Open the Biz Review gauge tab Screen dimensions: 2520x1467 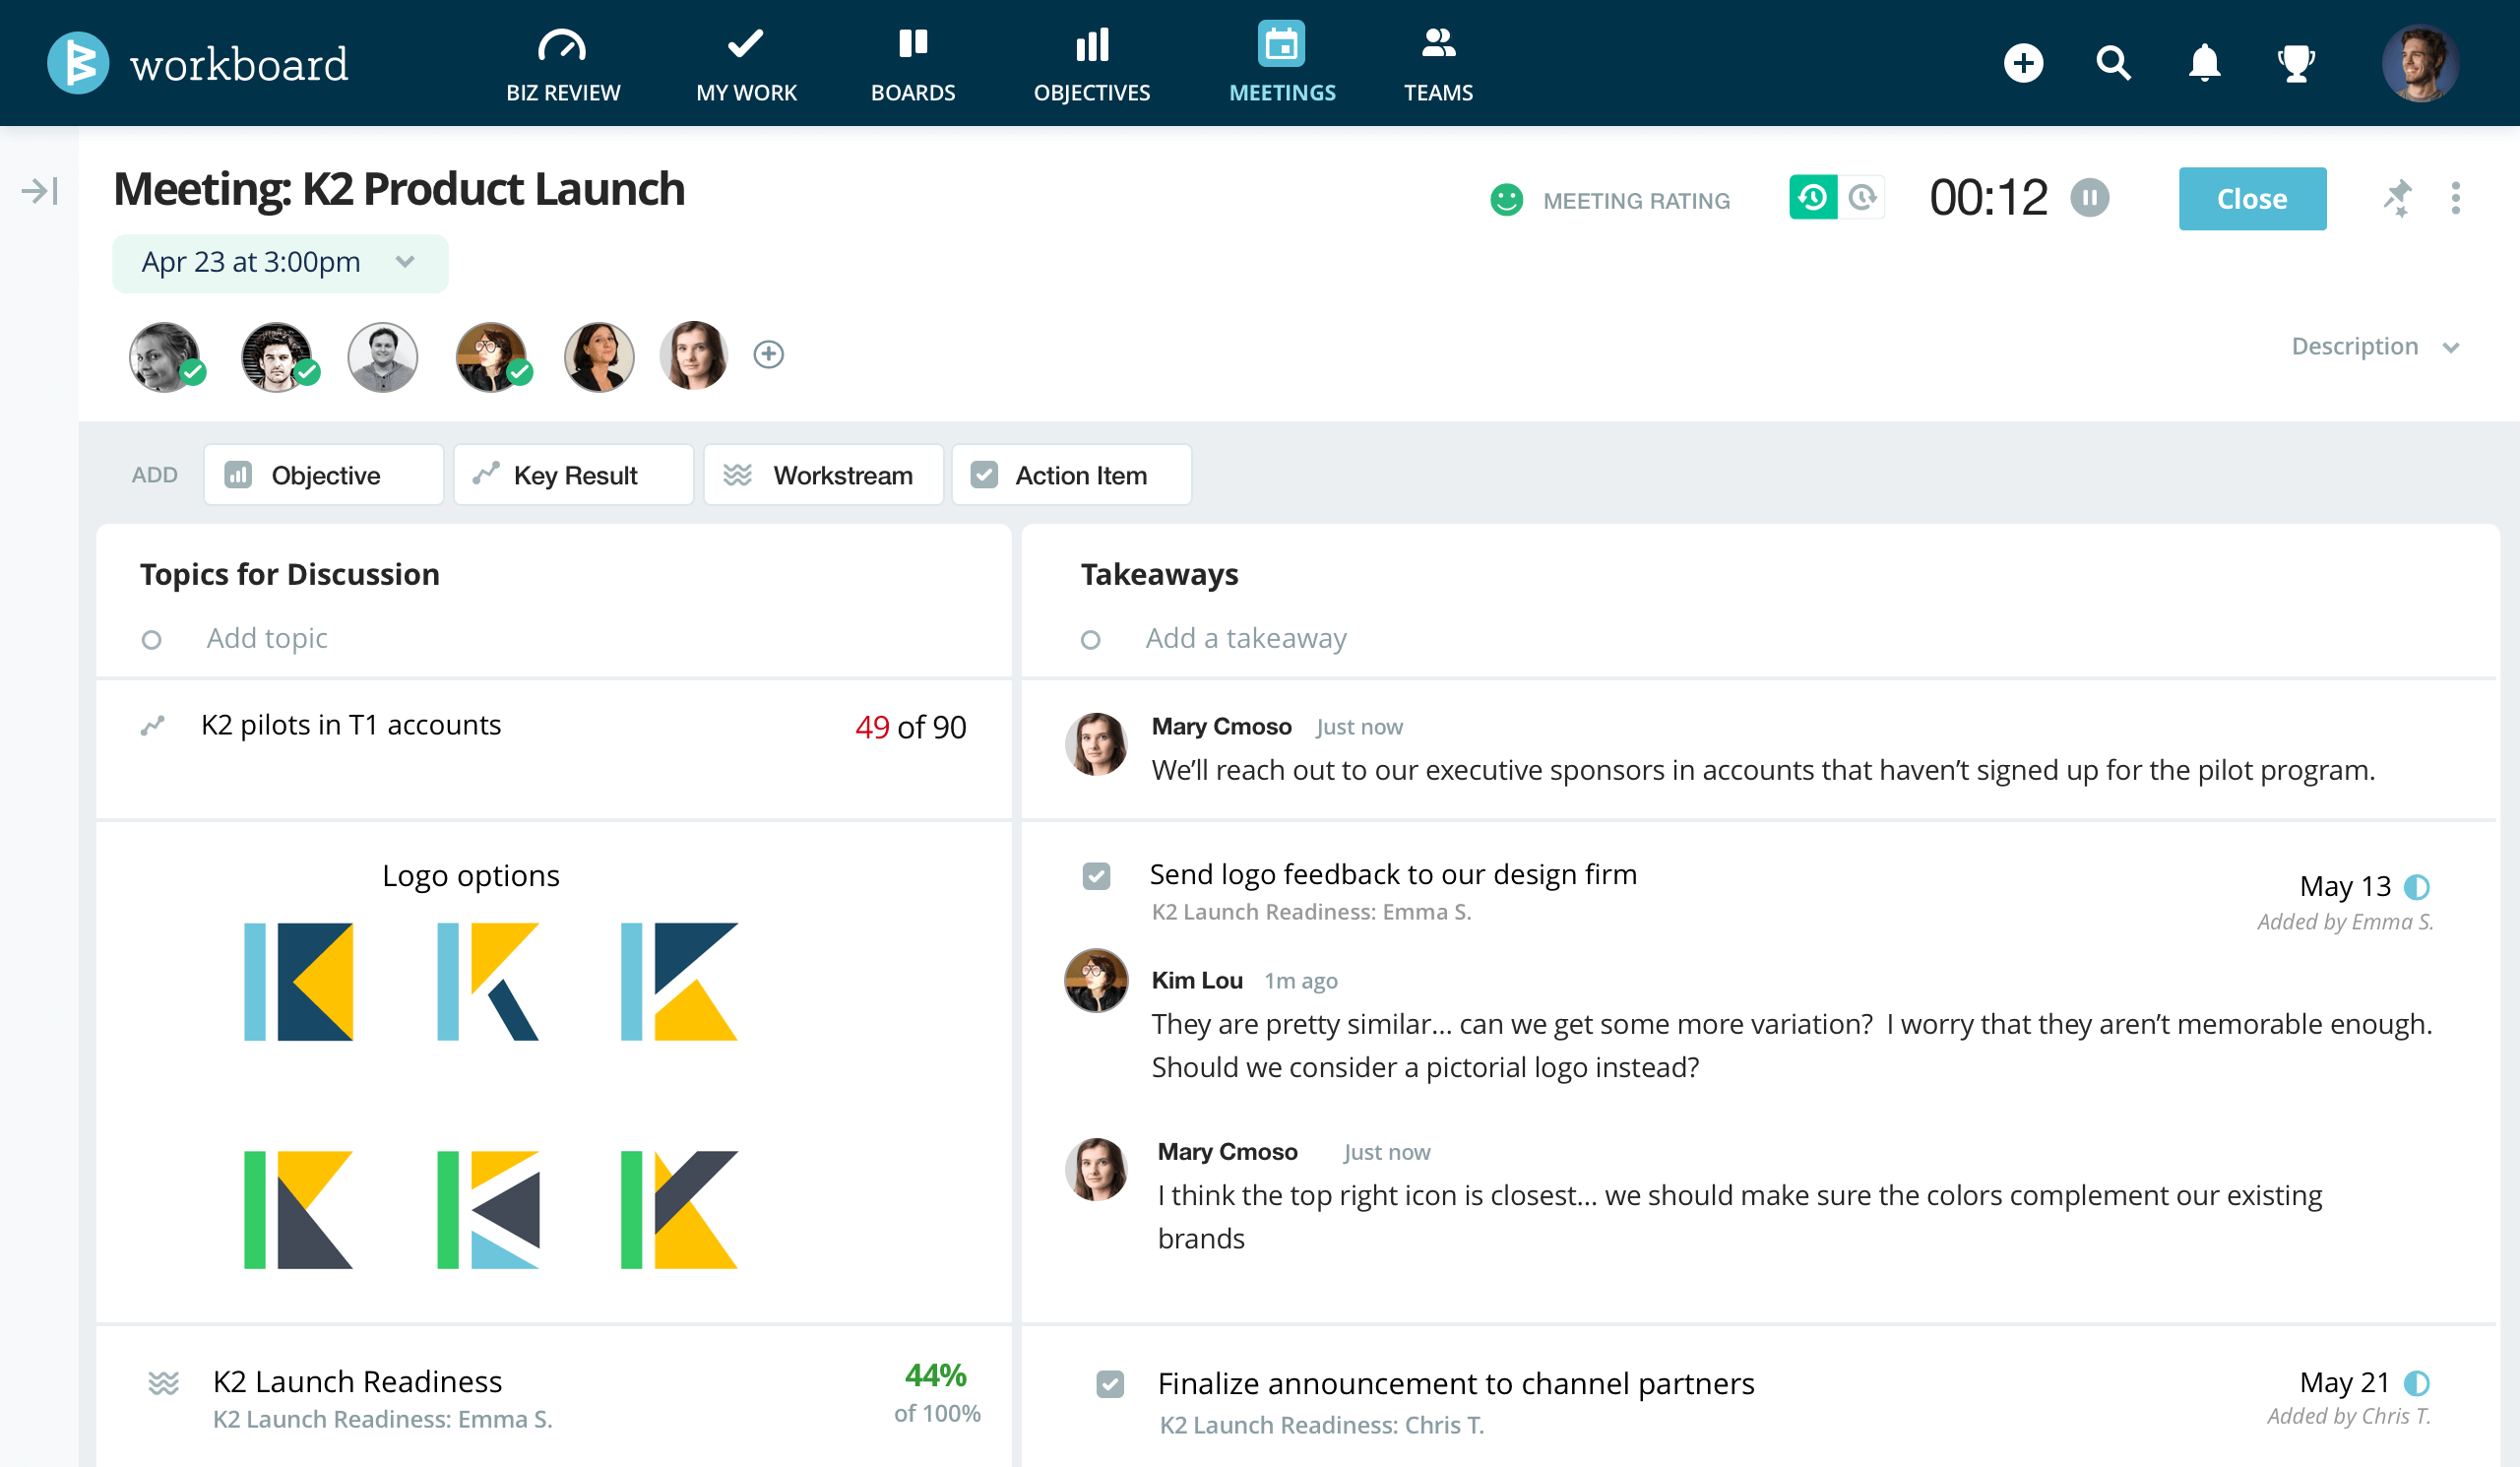[563, 64]
